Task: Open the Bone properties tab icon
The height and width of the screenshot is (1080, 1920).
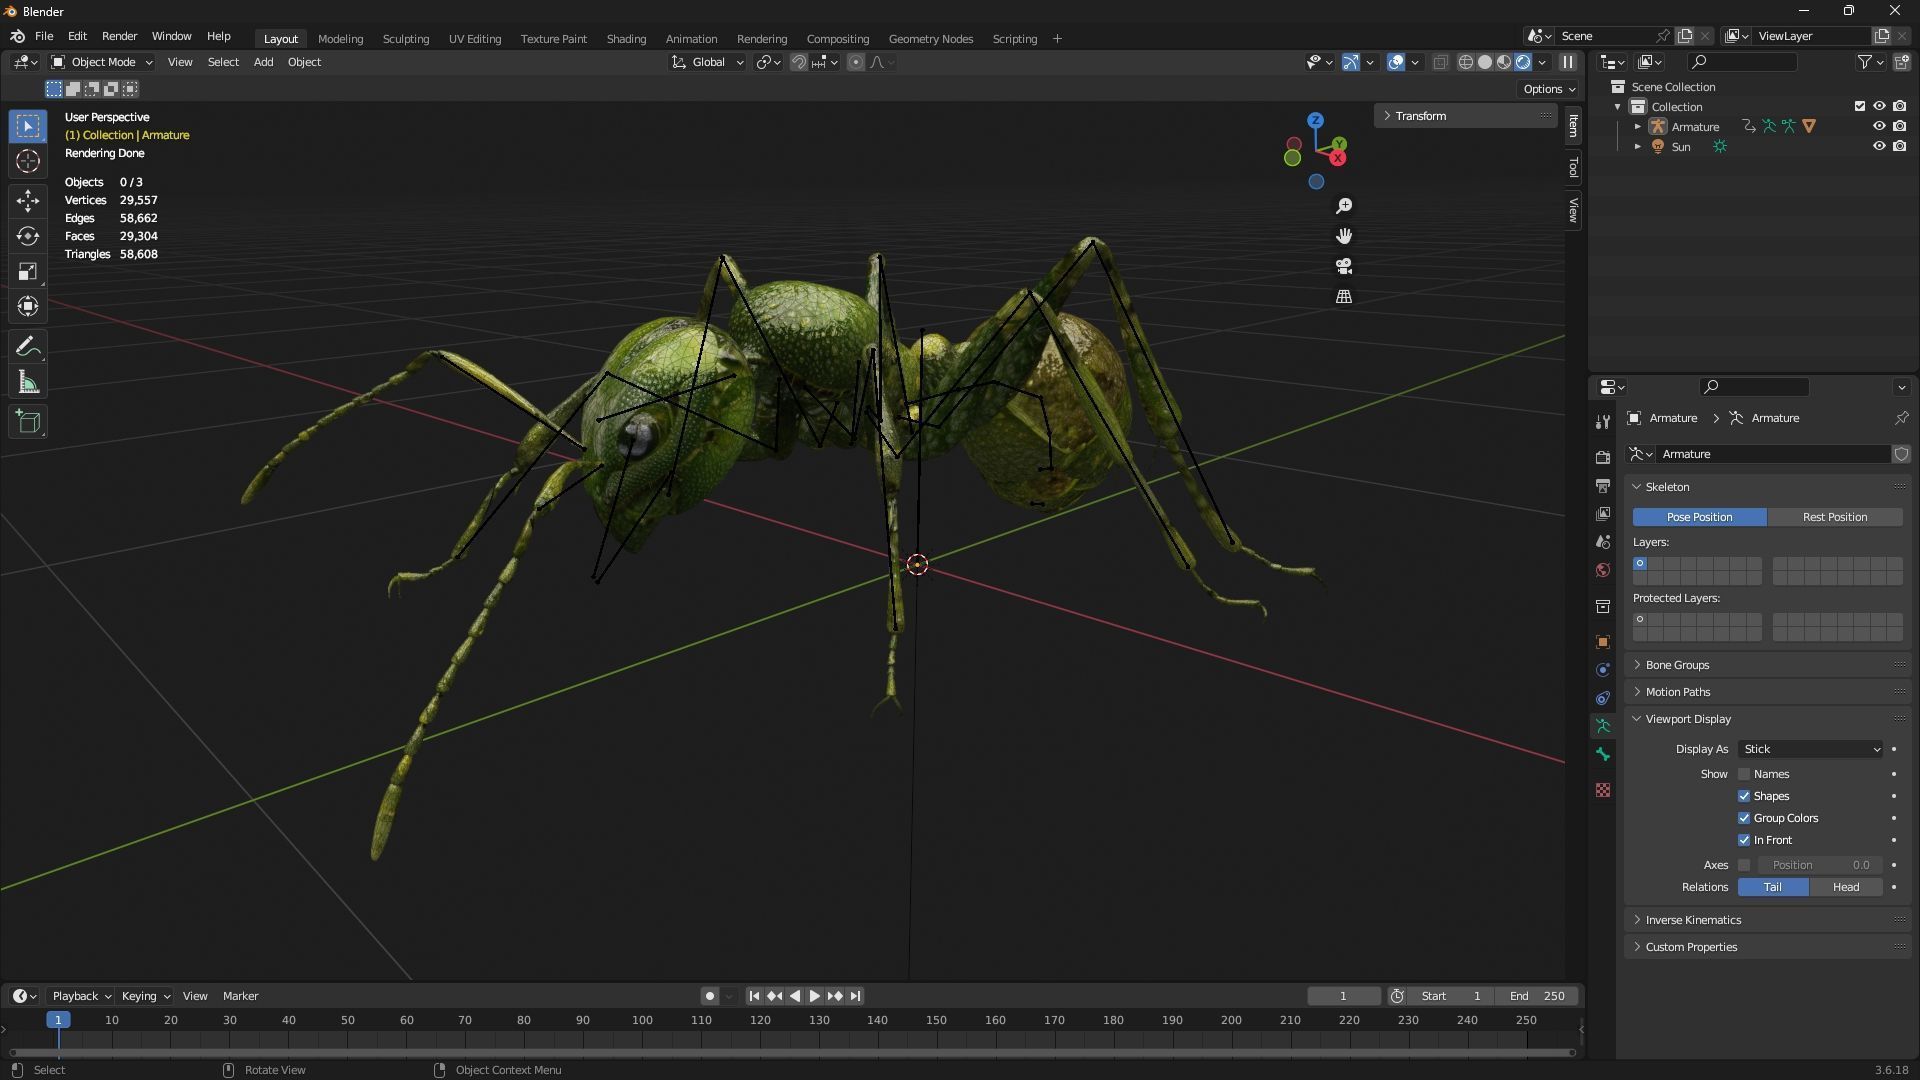Action: pyautogui.click(x=1603, y=755)
